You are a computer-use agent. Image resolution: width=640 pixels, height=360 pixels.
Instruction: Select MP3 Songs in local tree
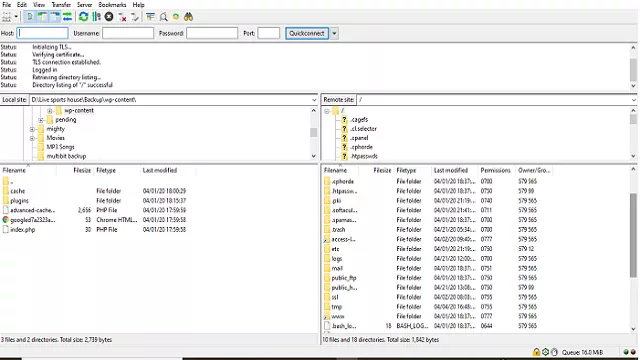coord(60,147)
